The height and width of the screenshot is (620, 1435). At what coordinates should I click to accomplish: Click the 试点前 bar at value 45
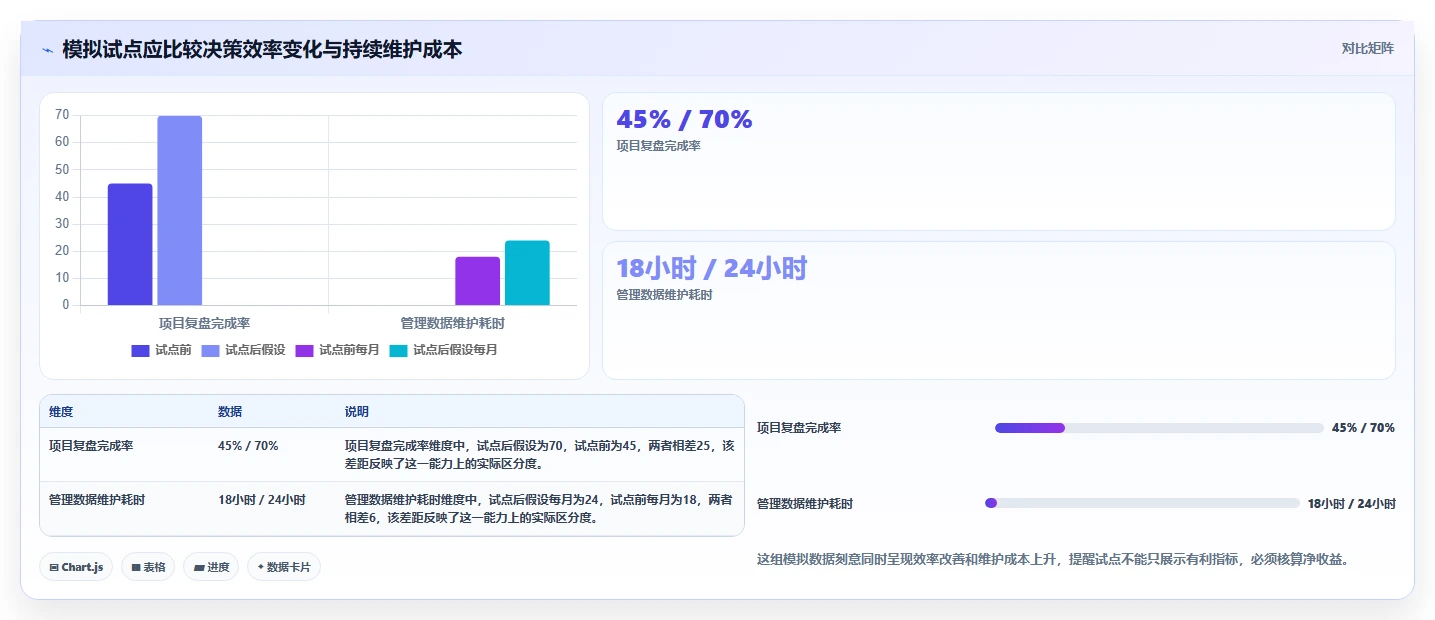point(130,244)
